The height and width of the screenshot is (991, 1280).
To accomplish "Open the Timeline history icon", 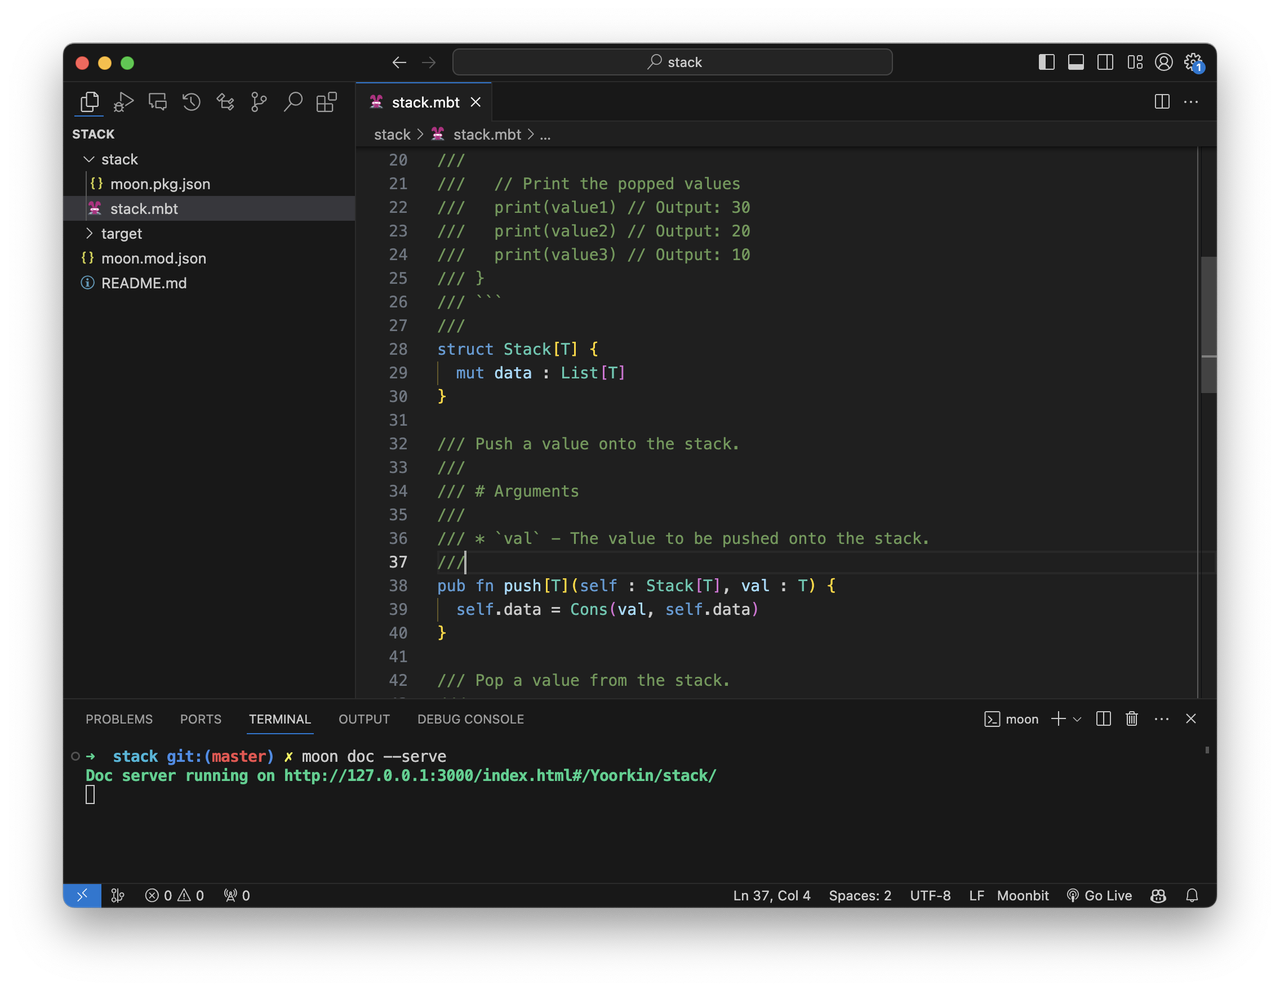I will pos(191,102).
